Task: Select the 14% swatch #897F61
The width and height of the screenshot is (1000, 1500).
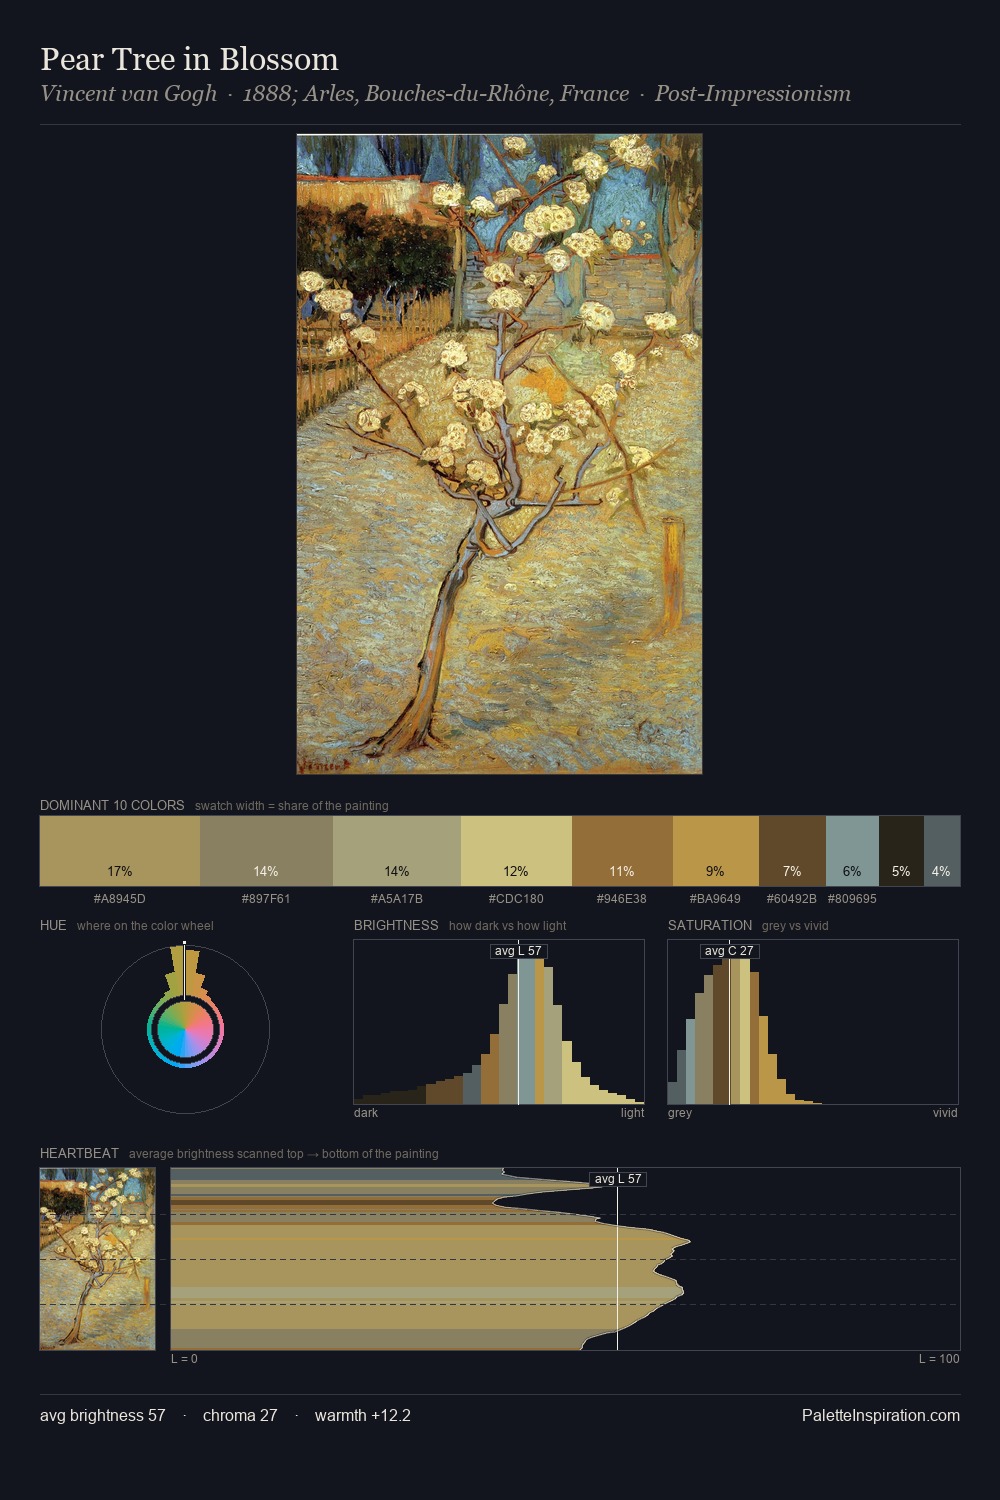Action: 266,851
